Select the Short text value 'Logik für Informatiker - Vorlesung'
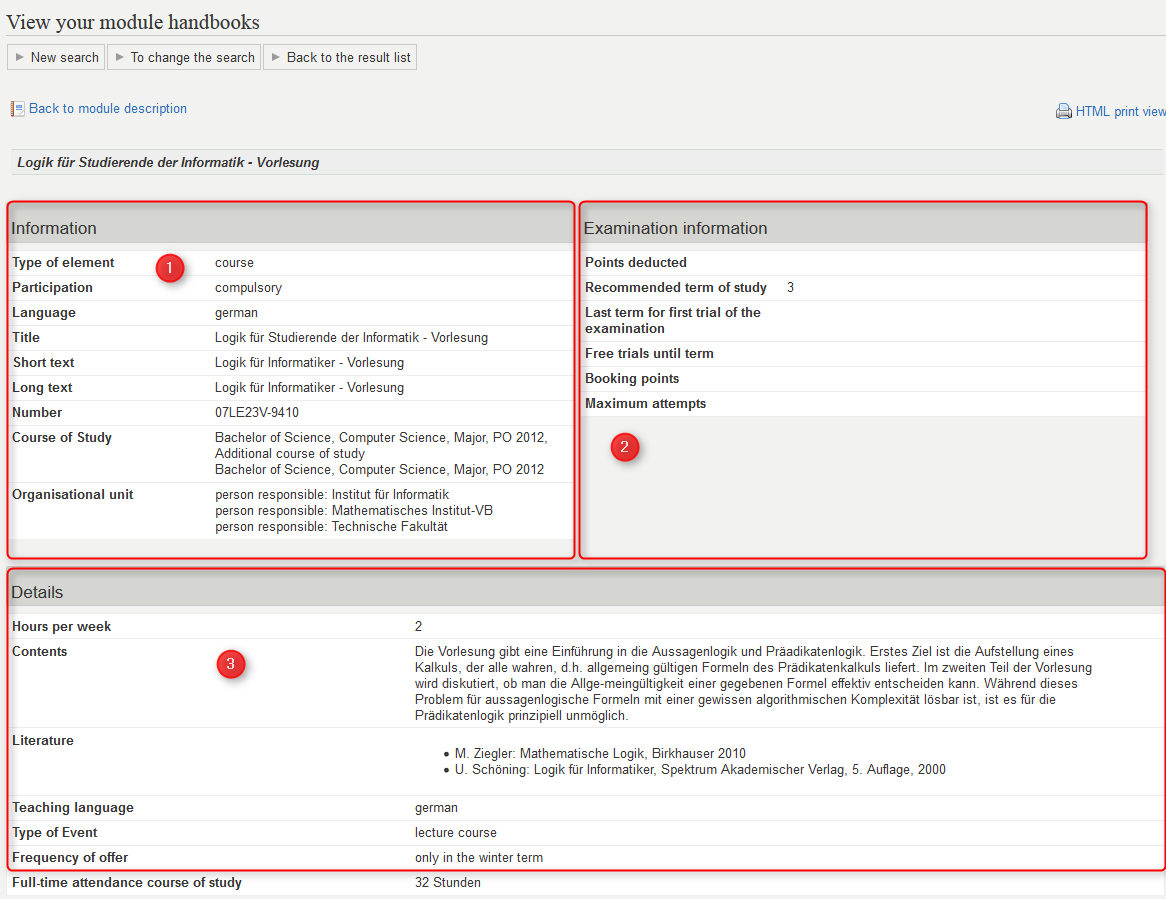This screenshot has width=1166, height=899. (x=309, y=363)
